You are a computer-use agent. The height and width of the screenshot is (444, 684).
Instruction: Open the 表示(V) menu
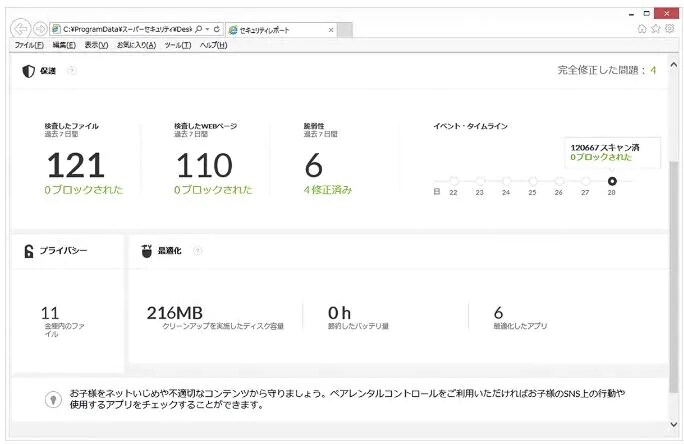pos(96,45)
